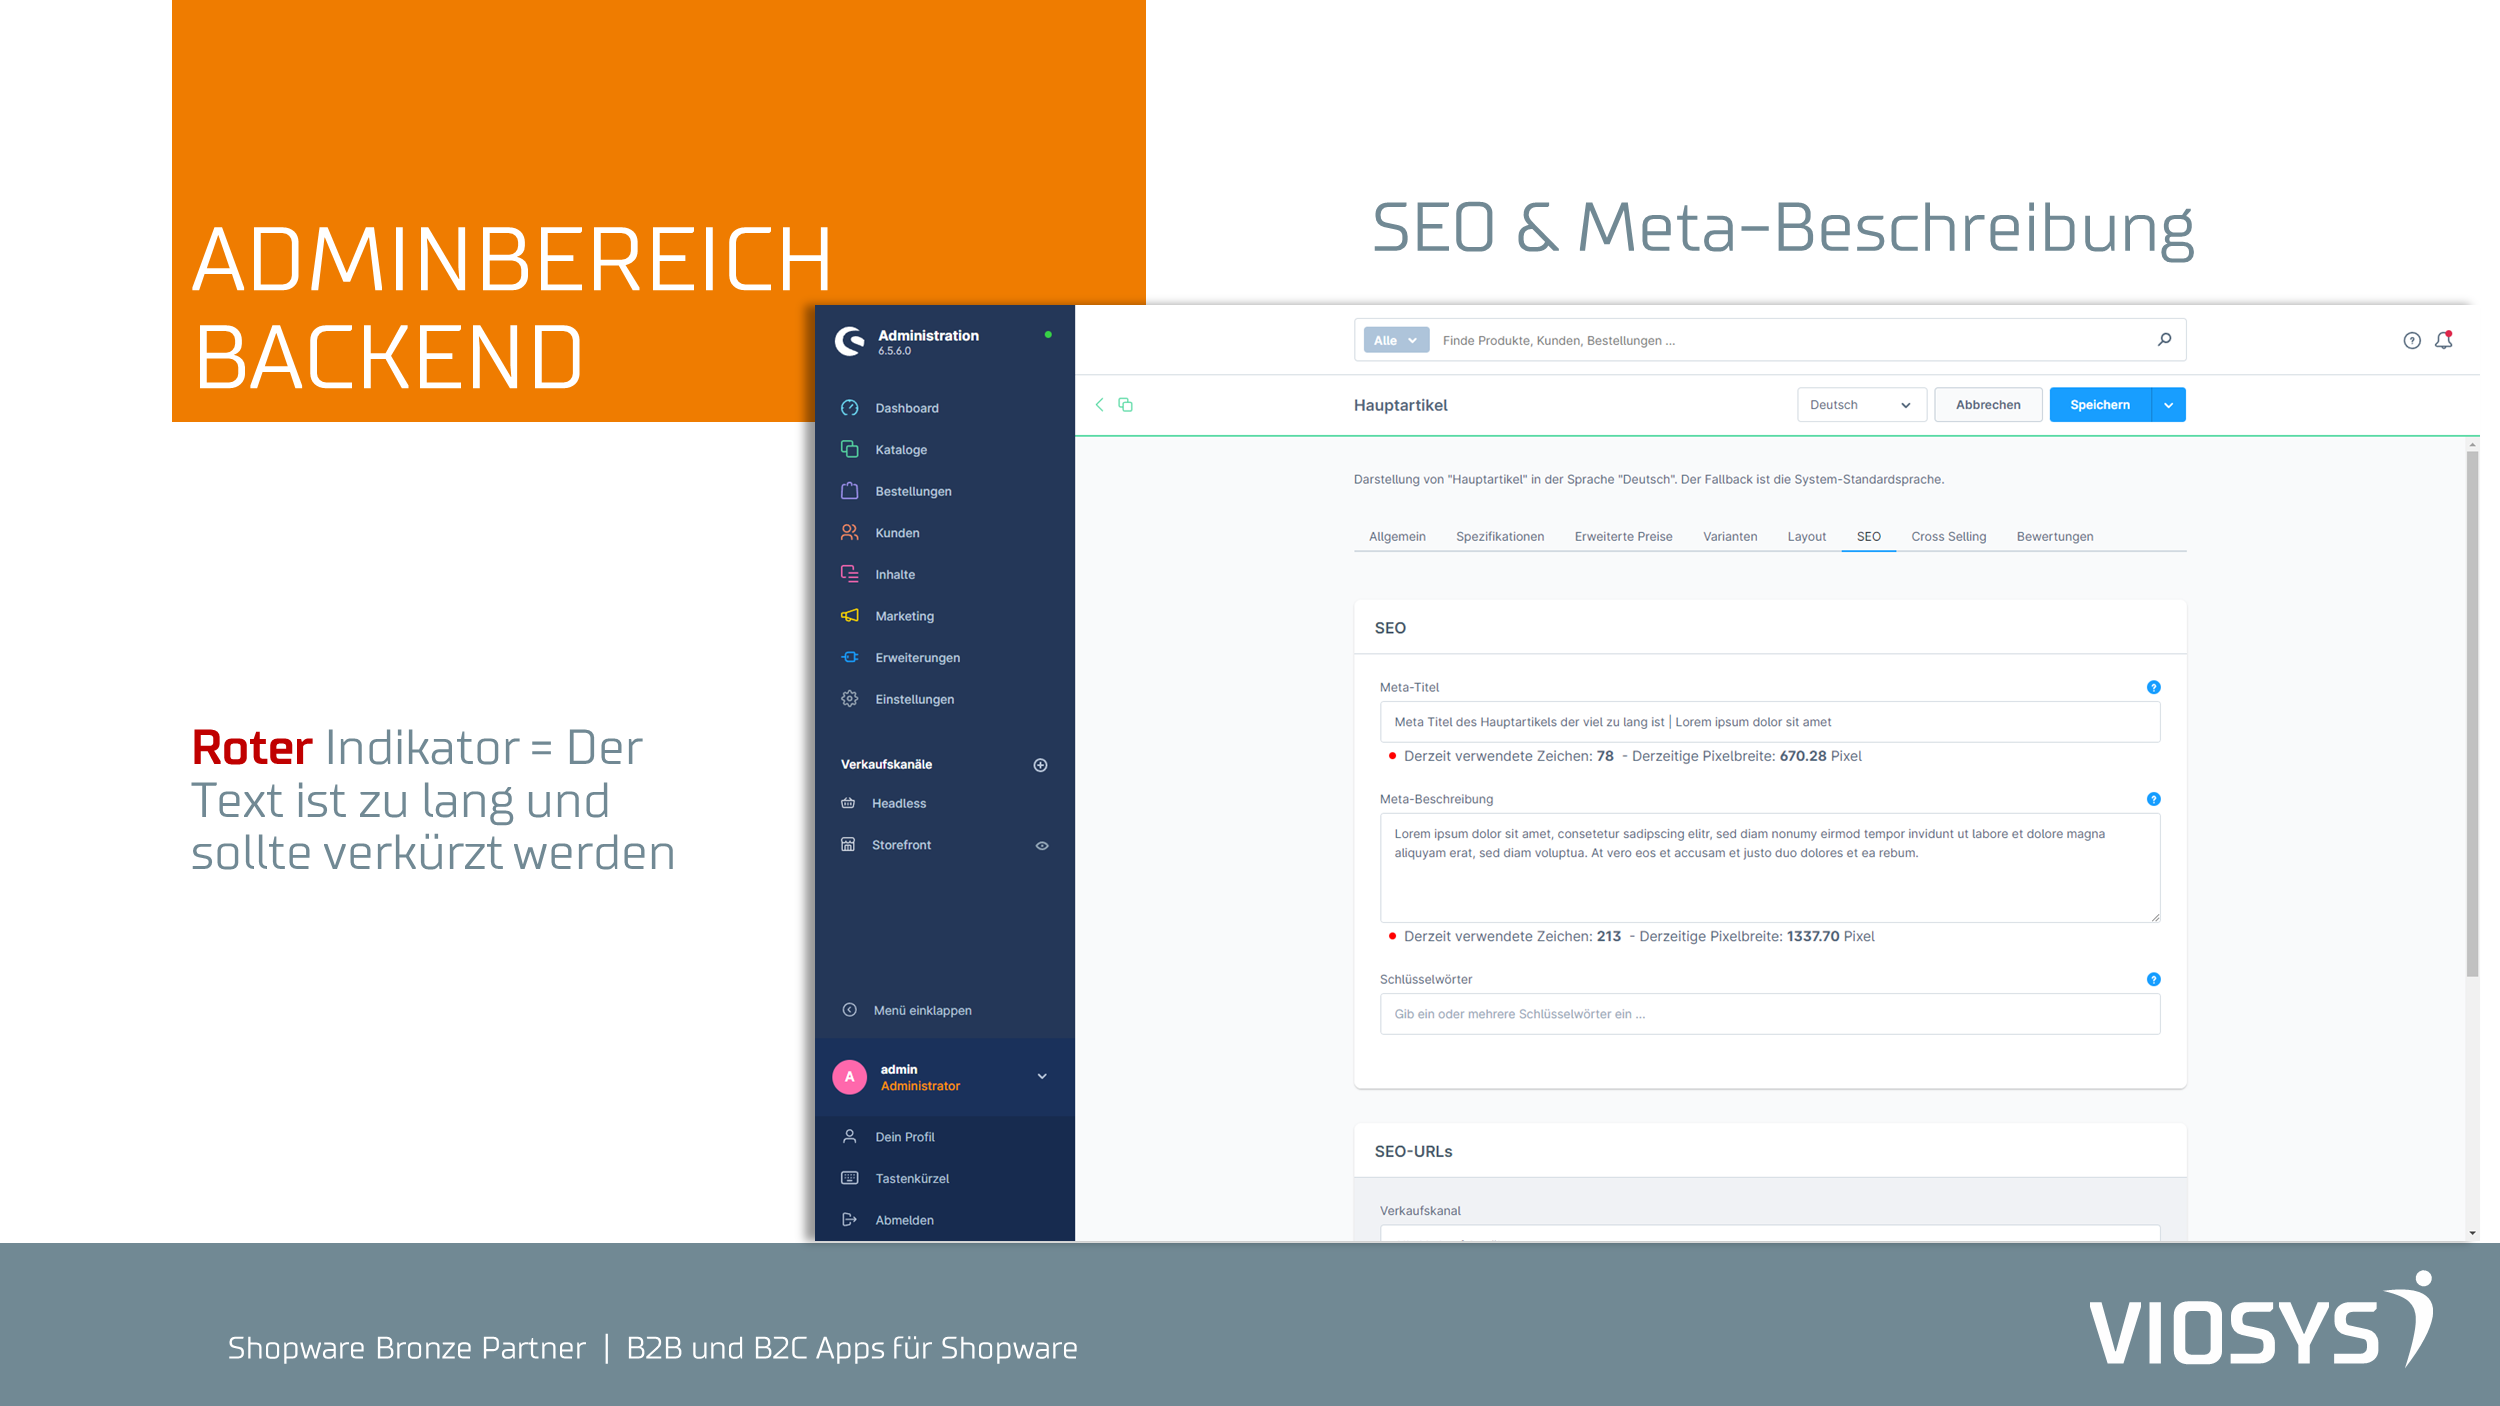Toggle the Storefront Verkaufskanal visibility
This screenshot has width=2500, height=1406.
(x=1042, y=845)
